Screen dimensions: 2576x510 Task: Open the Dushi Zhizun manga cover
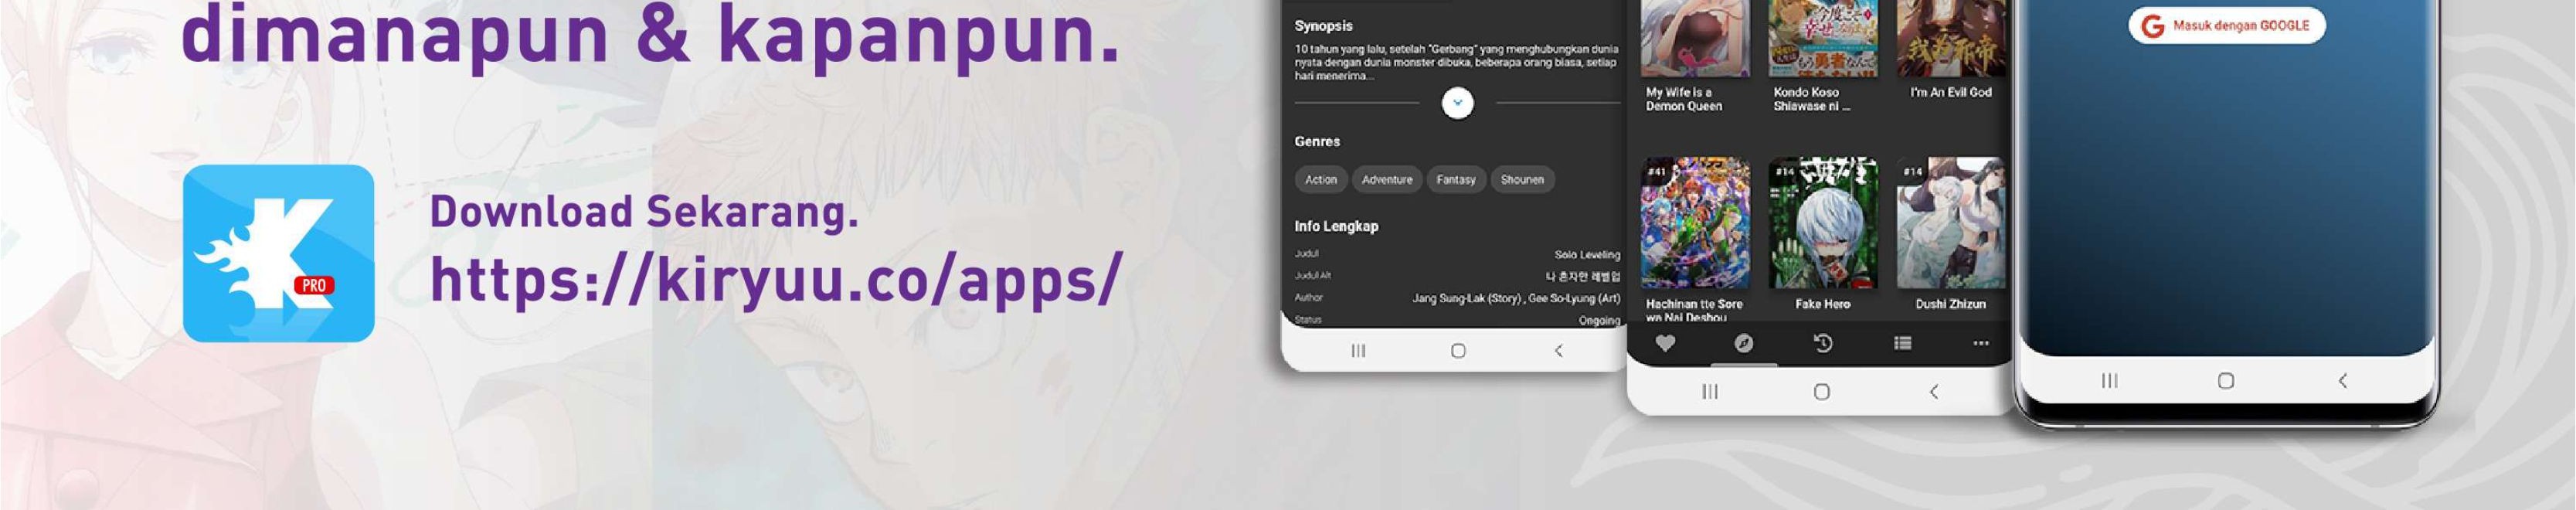point(1950,223)
